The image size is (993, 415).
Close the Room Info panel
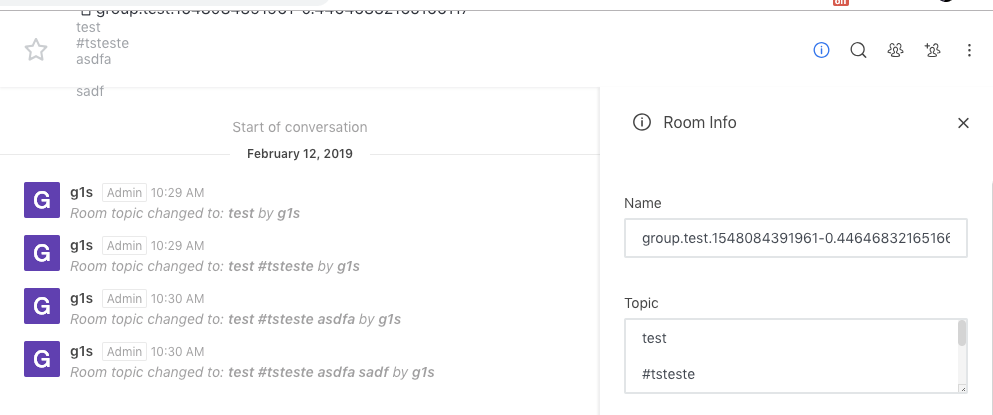[x=964, y=123]
